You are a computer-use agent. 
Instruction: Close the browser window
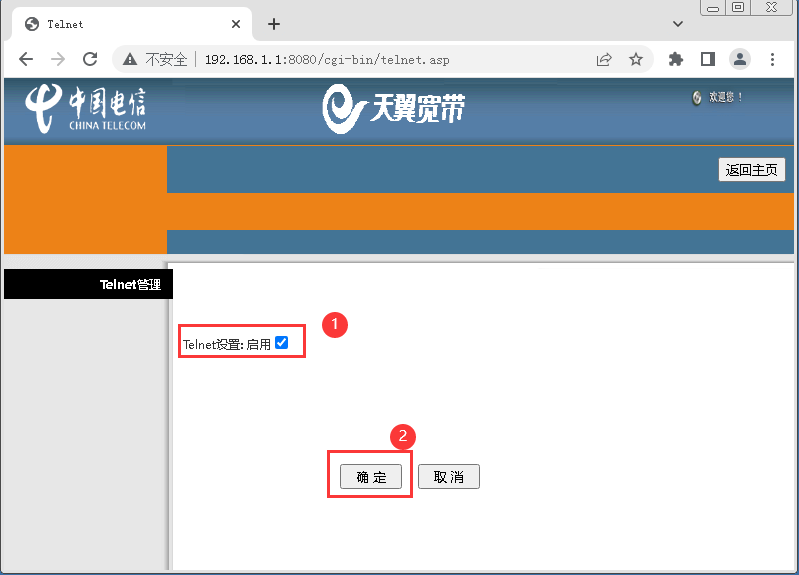coord(771,8)
